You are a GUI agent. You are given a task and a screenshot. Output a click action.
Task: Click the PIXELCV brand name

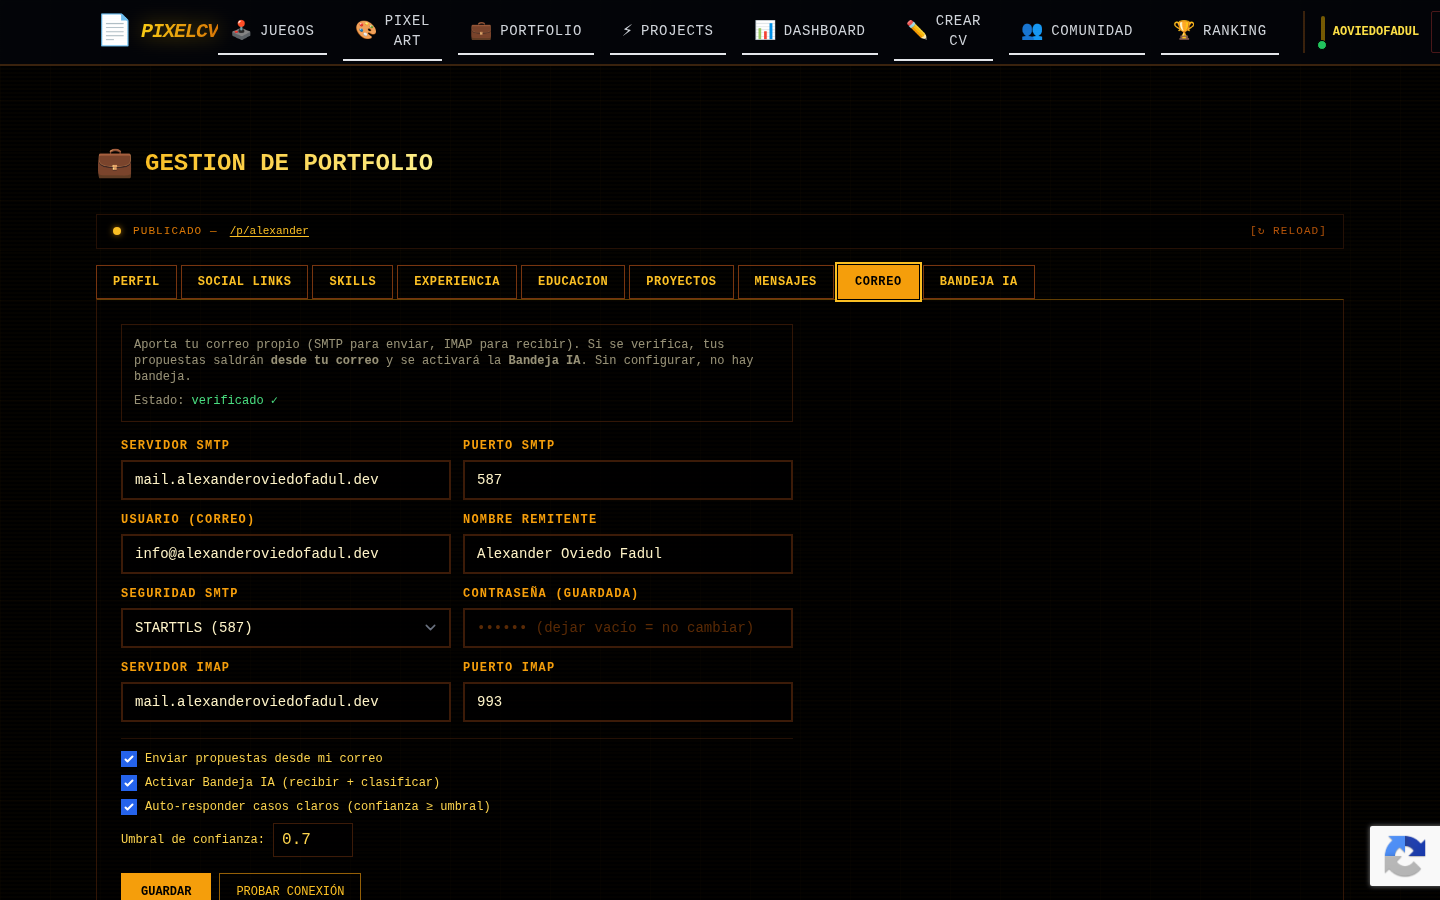coord(179,31)
